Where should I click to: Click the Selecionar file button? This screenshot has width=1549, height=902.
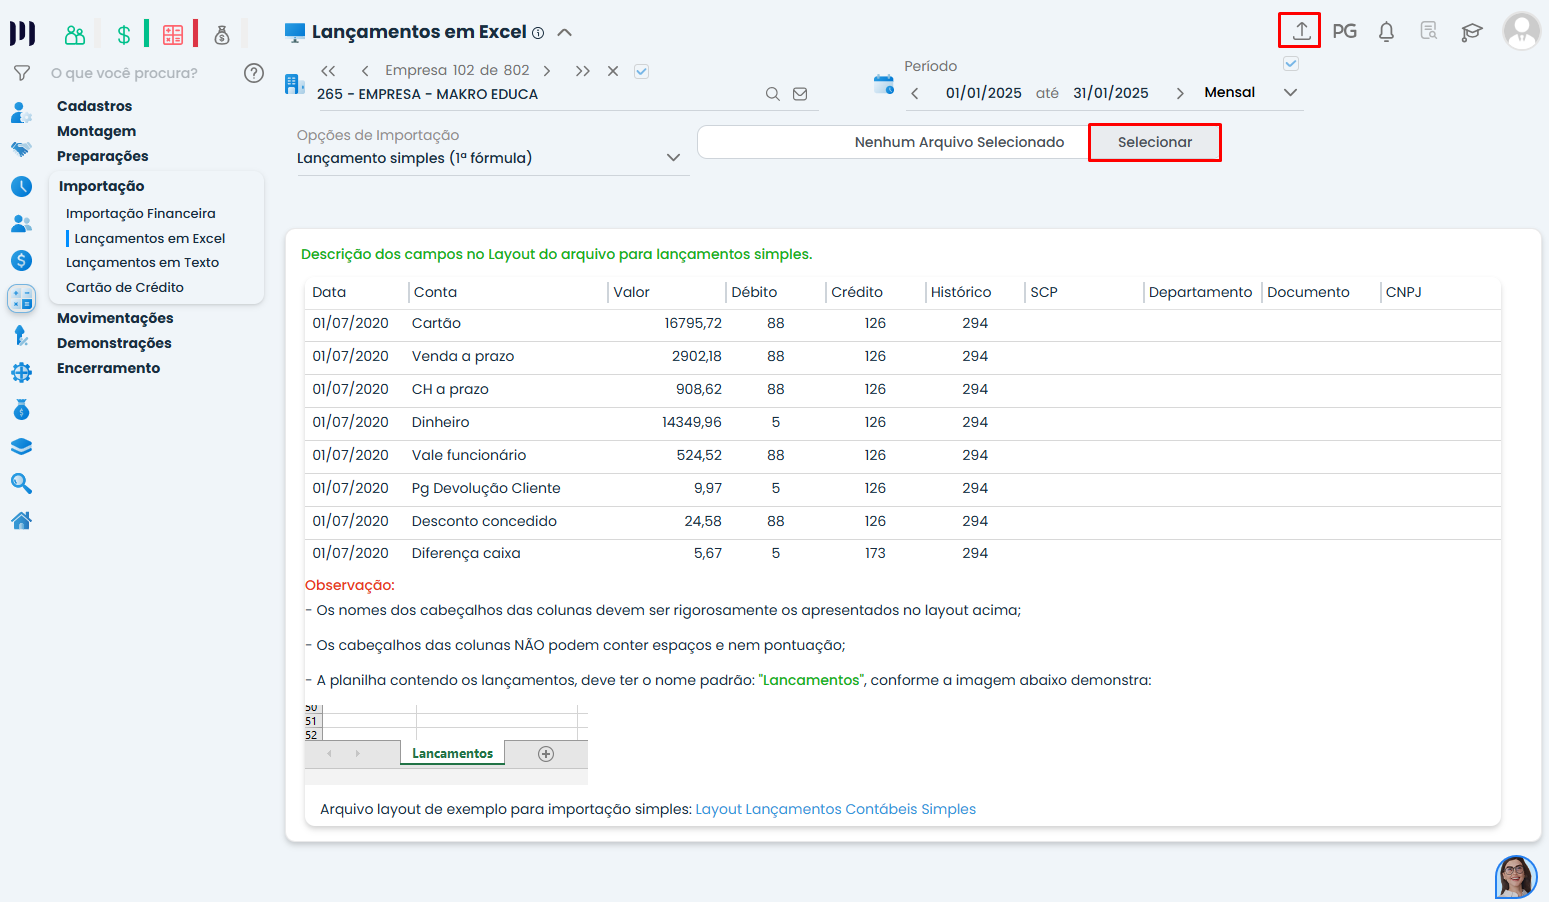coord(1154,142)
